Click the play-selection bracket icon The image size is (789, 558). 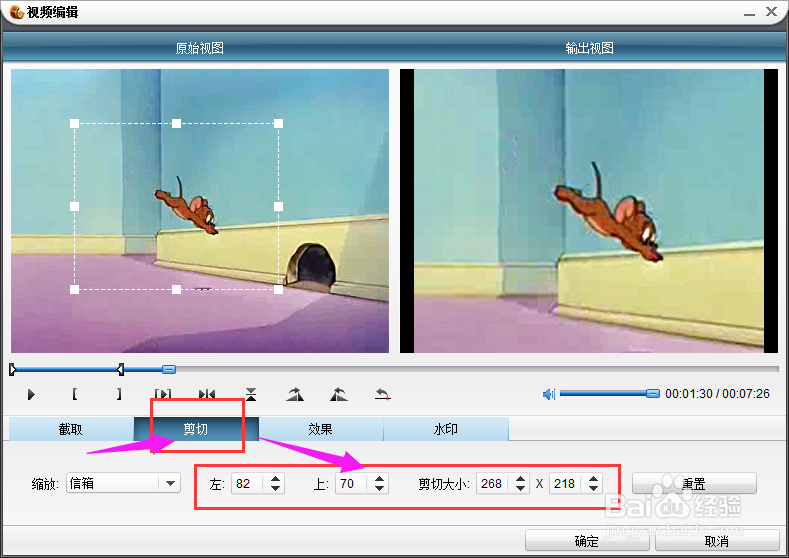tap(163, 394)
